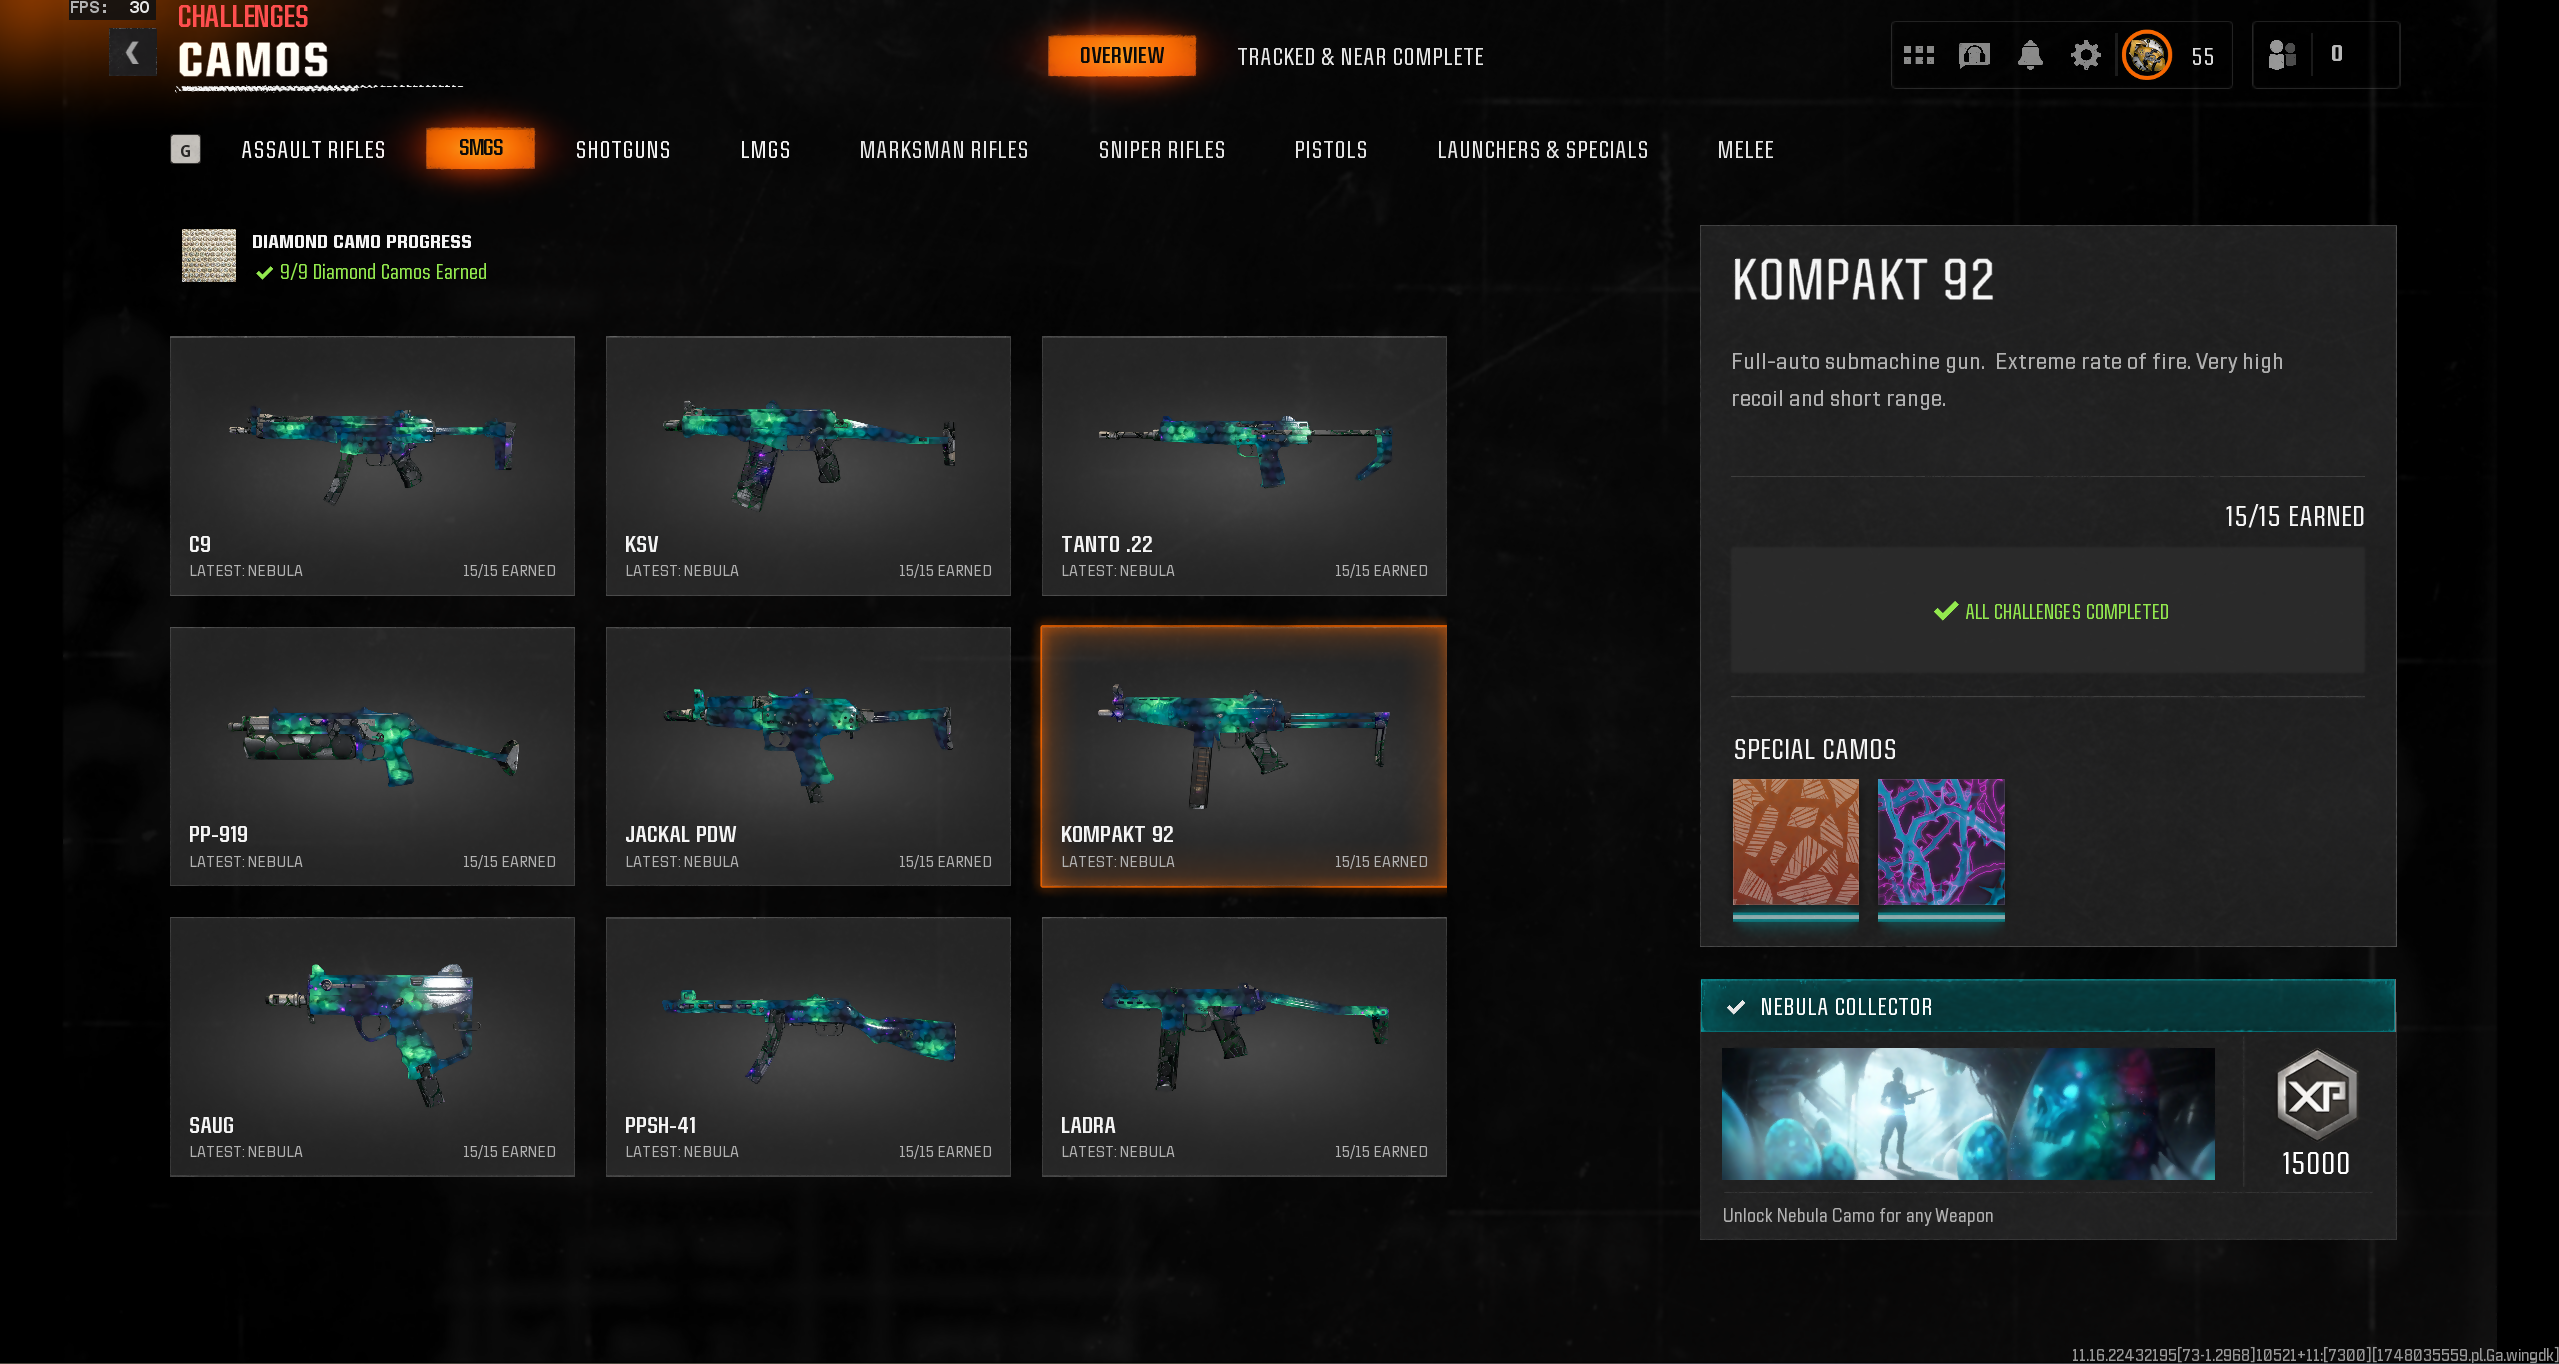This screenshot has height=1364, width=2559.
Task: Click the Nebula Collector header checkmark
Action: [1736, 1007]
